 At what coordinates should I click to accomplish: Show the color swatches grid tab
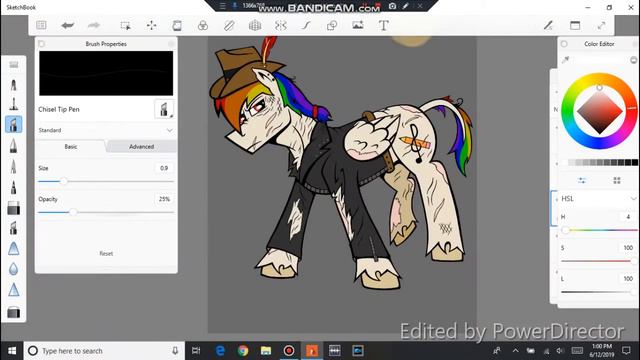coord(617,180)
